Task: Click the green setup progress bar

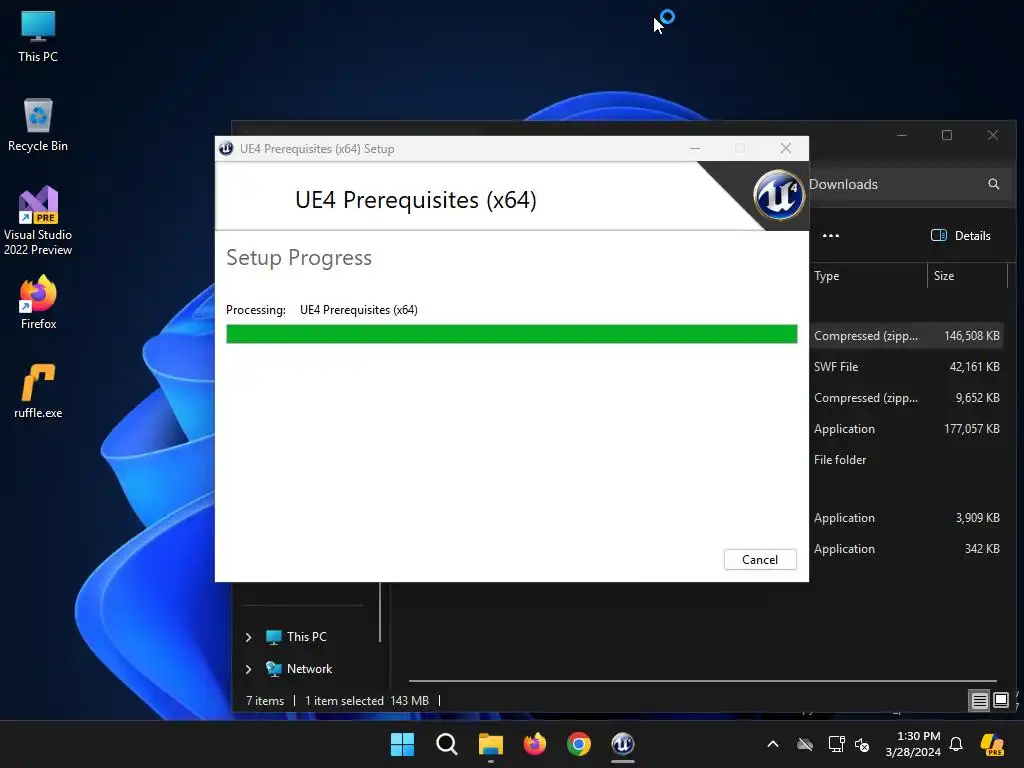Action: [x=511, y=334]
